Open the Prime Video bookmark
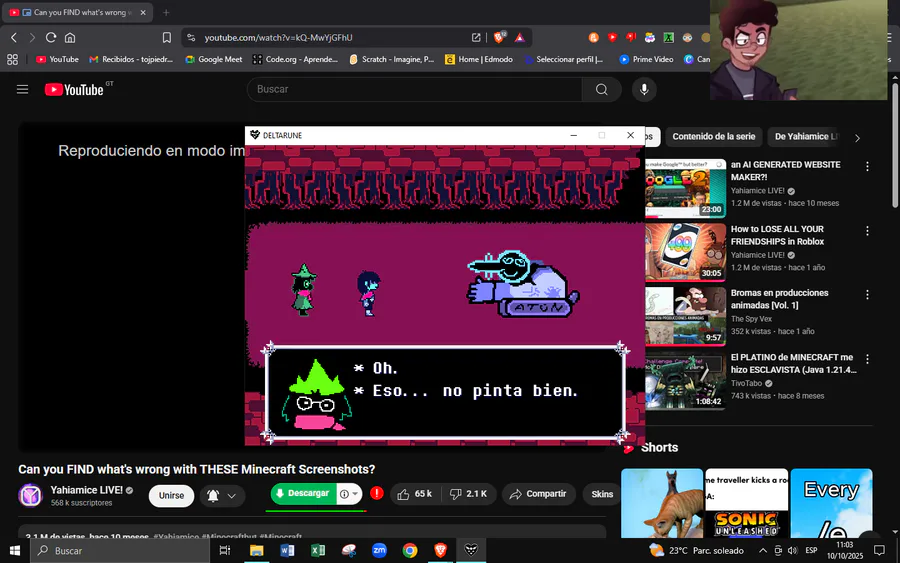This screenshot has height=563, width=900. tap(646, 59)
